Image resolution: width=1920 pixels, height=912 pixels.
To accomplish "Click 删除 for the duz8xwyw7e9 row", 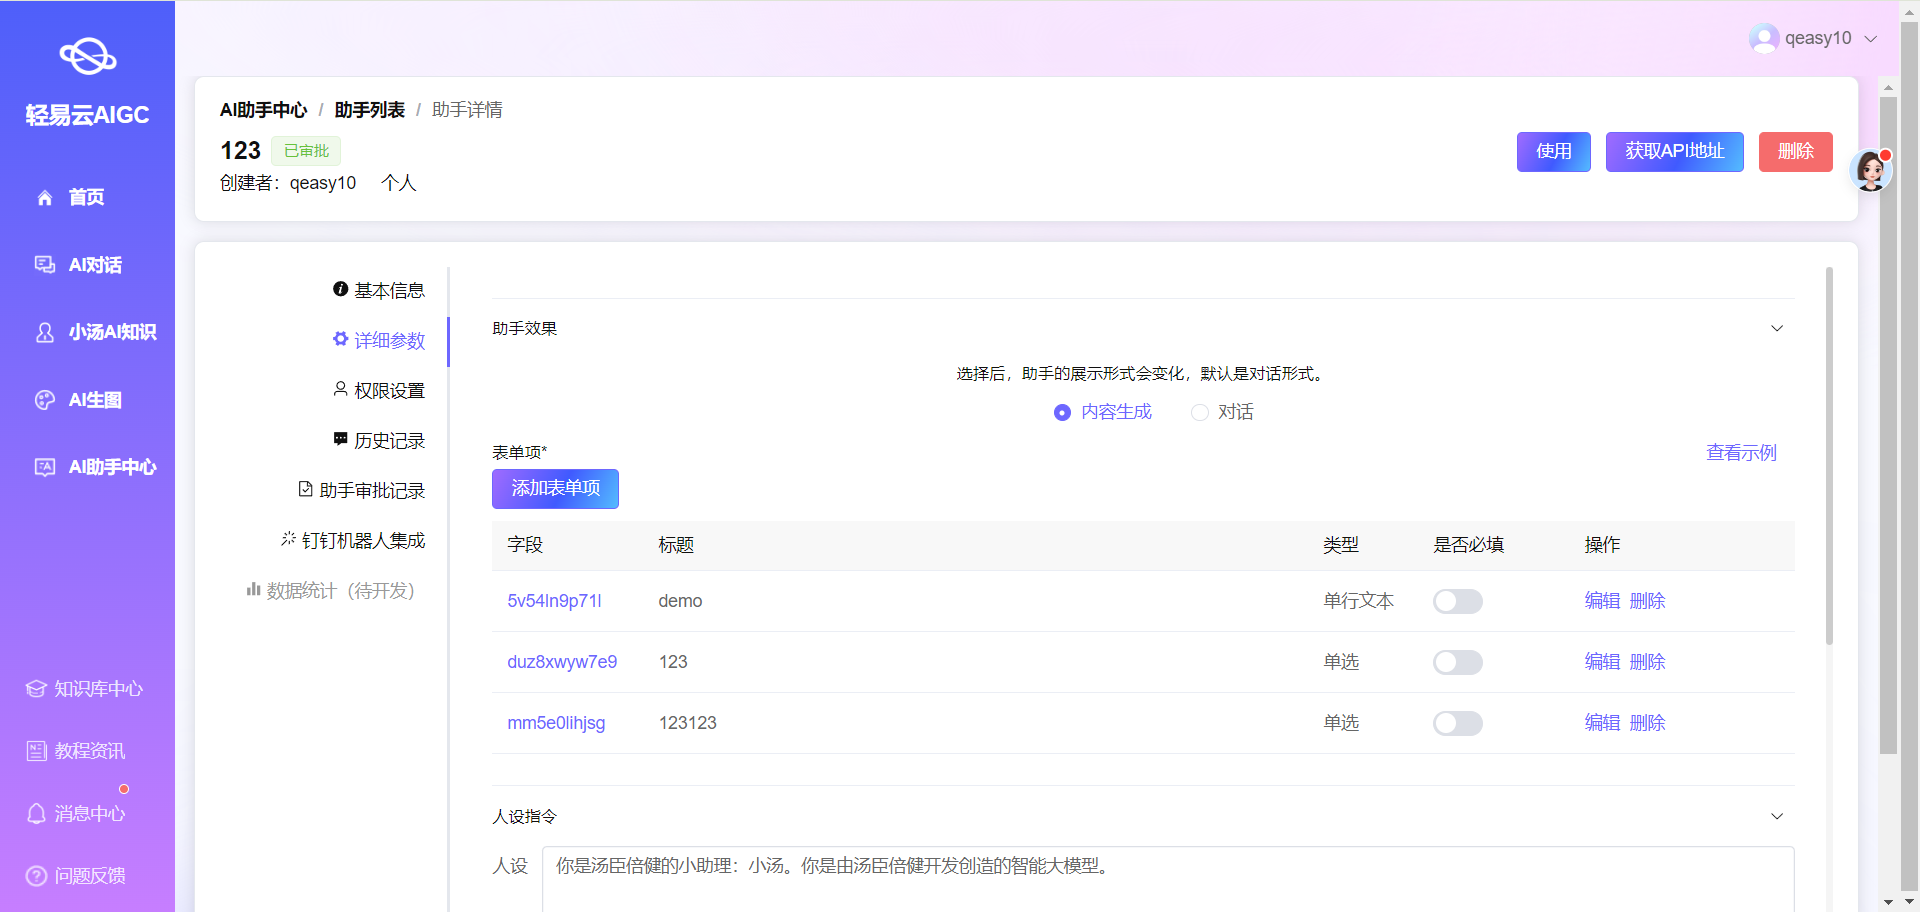I will 1647,662.
